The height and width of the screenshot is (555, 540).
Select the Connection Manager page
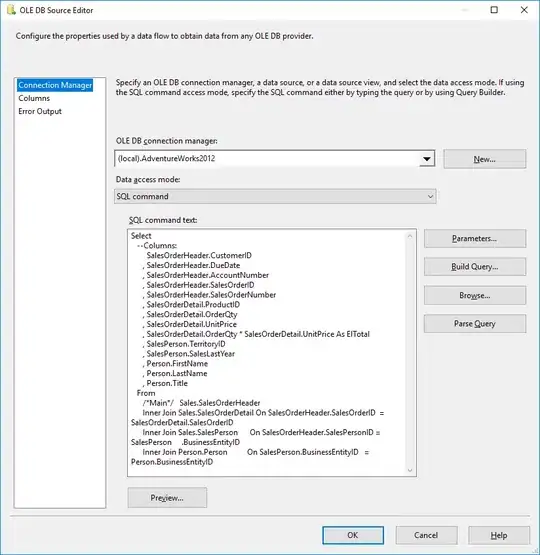(55, 85)
